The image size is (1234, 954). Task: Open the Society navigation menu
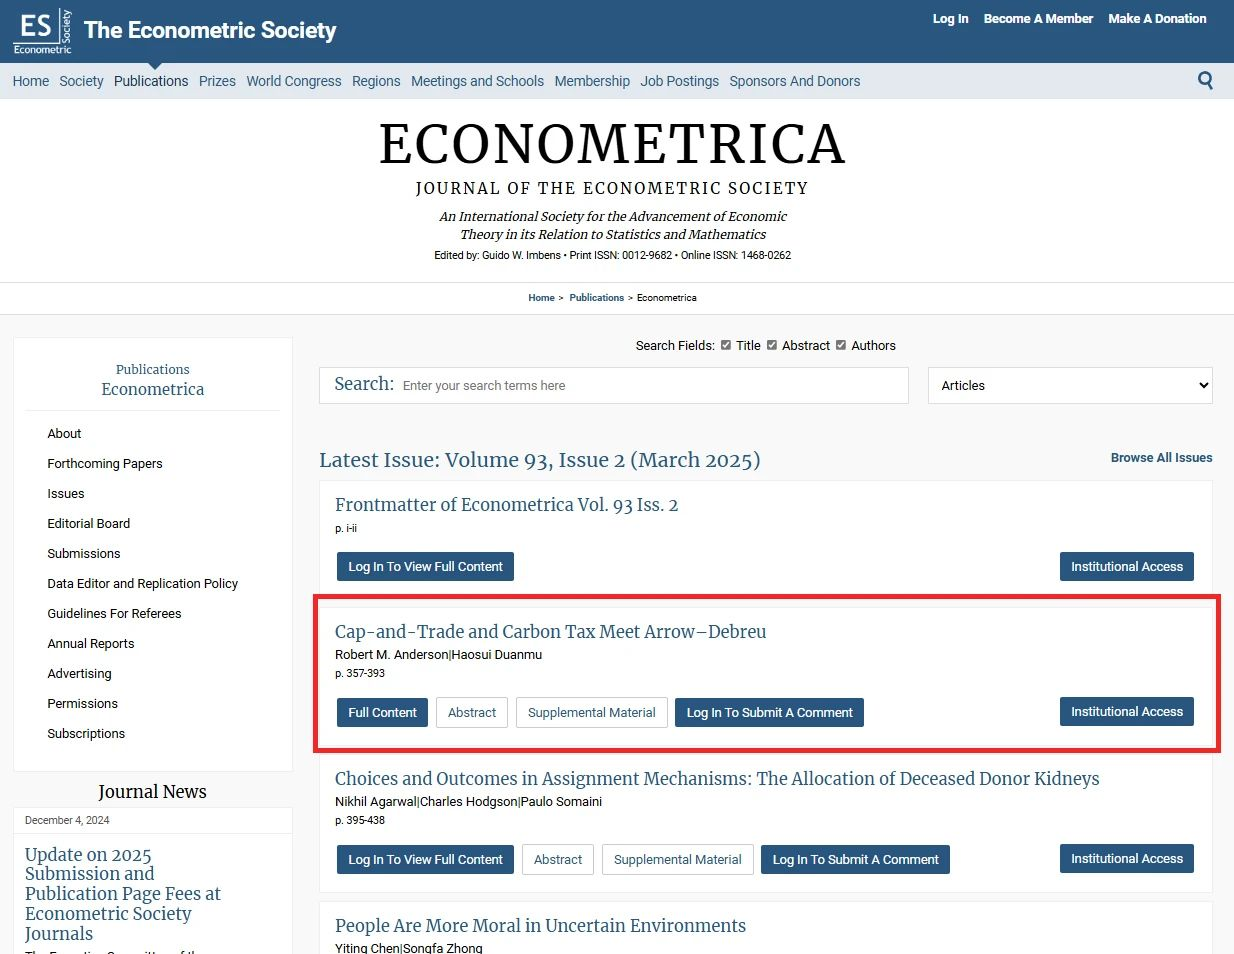[x=81, y=81]
